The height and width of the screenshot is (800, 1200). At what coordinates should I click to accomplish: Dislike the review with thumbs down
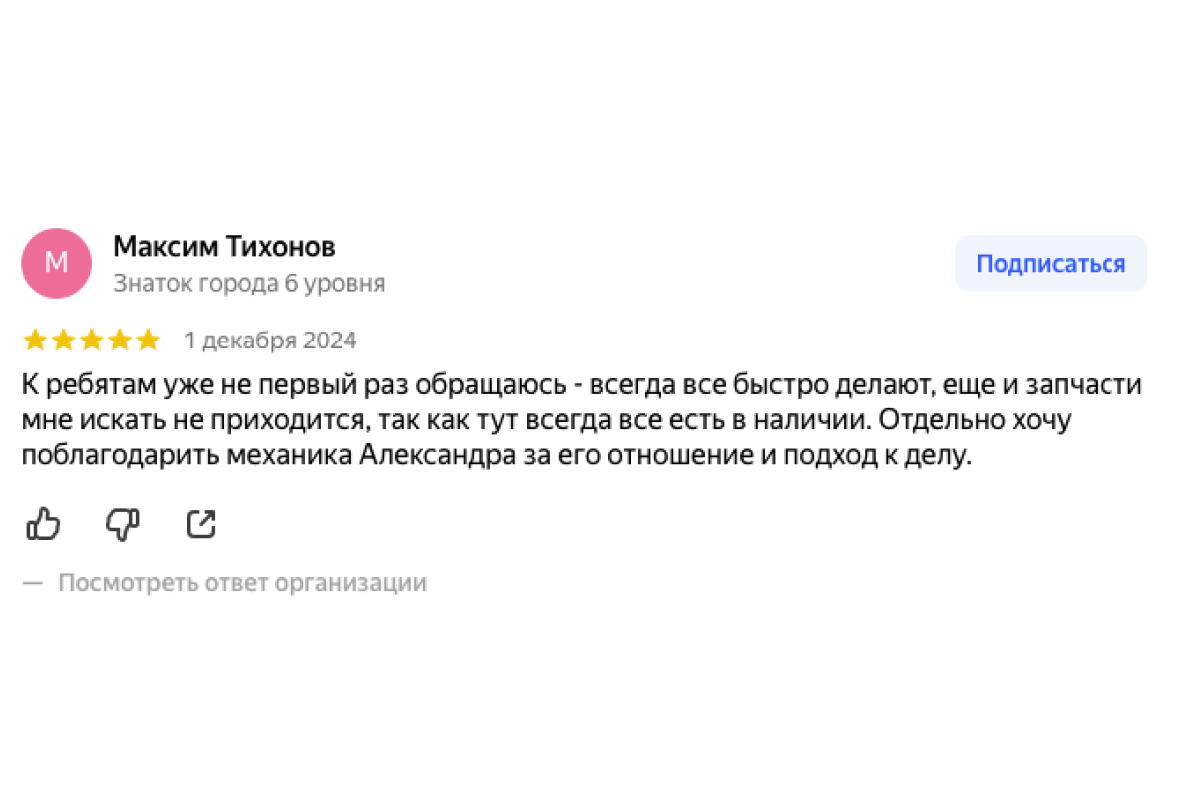click(x=123, y=523)
